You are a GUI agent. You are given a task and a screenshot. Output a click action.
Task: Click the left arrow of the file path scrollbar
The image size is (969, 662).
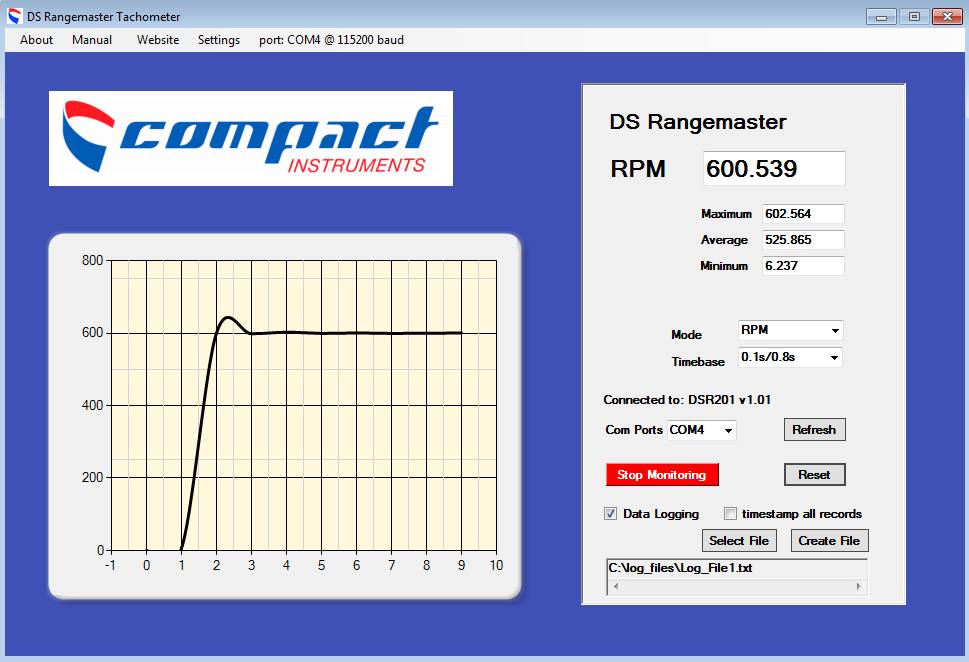coord(616,586)
